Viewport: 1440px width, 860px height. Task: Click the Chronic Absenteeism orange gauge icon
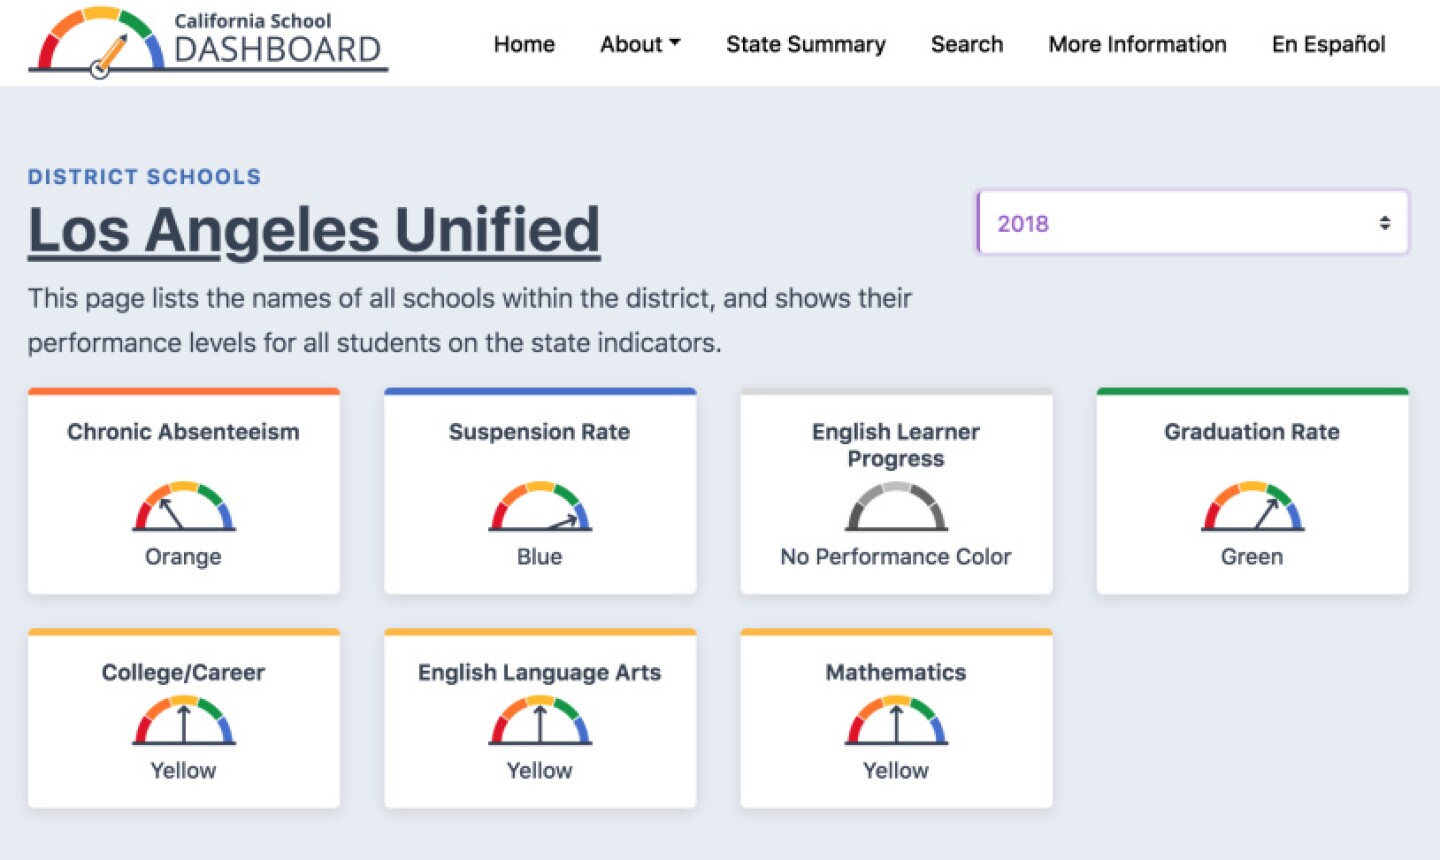pyautogui.click(x=184, y=506)
